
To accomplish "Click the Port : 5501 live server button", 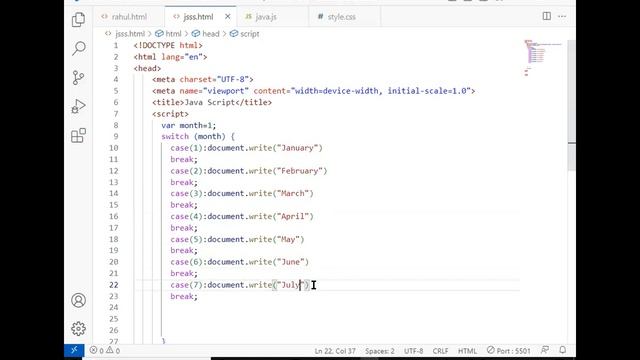I will pyautogui.click(x=509, y=351).
